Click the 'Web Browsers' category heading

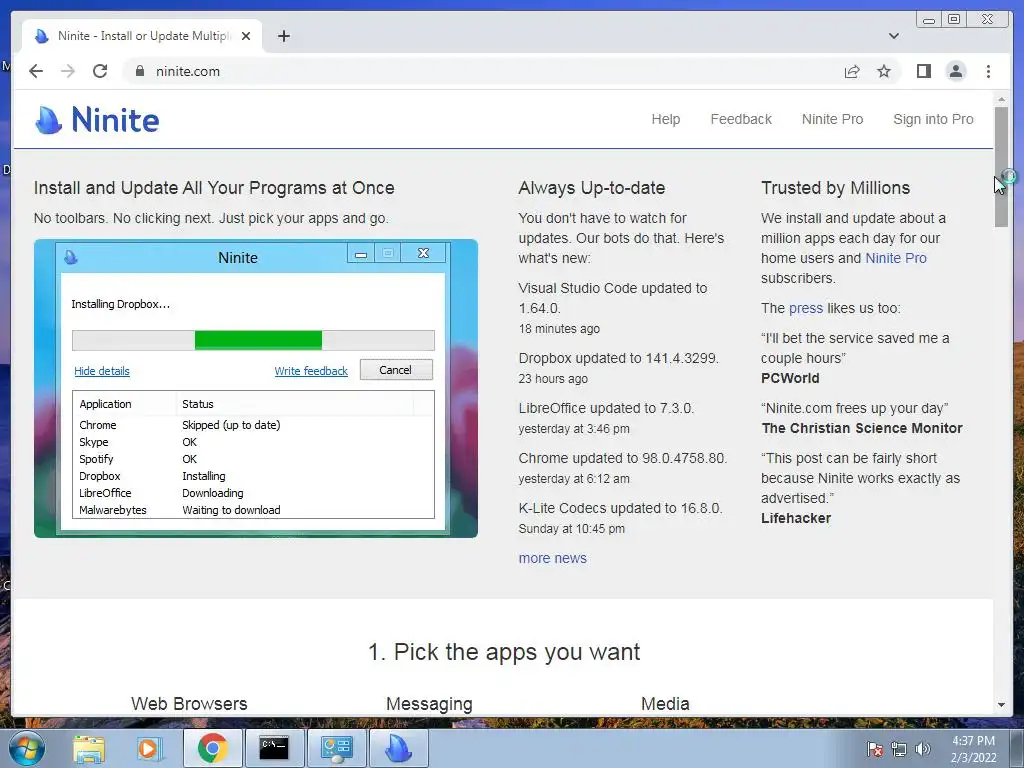click(189, 704)
